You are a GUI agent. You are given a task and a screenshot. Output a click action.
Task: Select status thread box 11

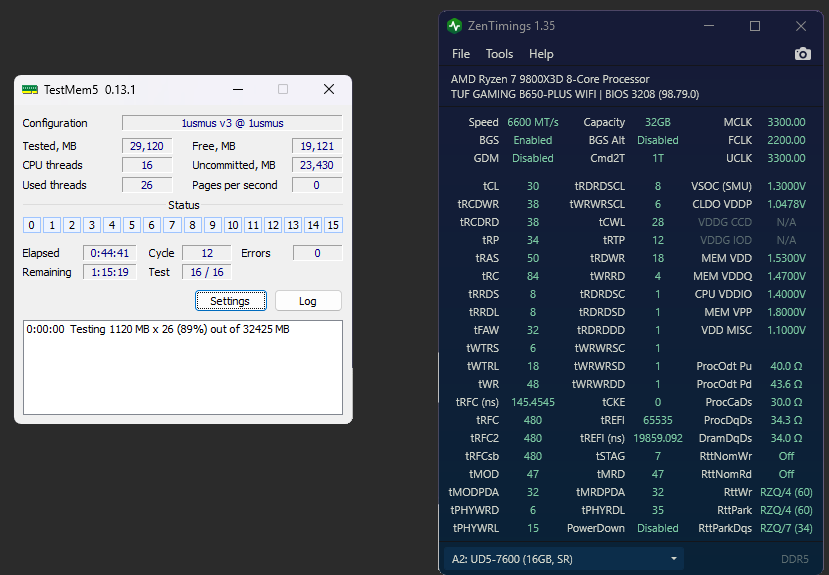pos(253,225)
